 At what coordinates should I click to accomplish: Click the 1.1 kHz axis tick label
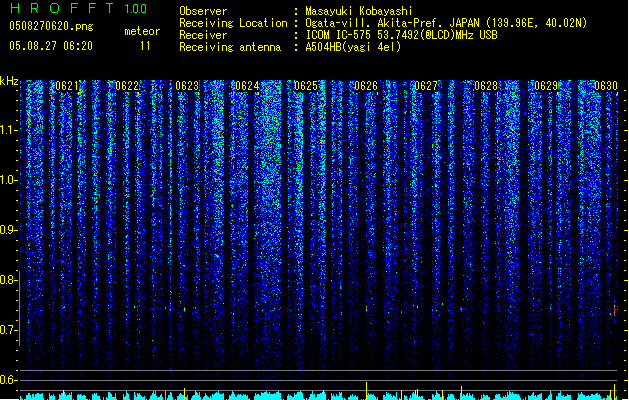8,130
